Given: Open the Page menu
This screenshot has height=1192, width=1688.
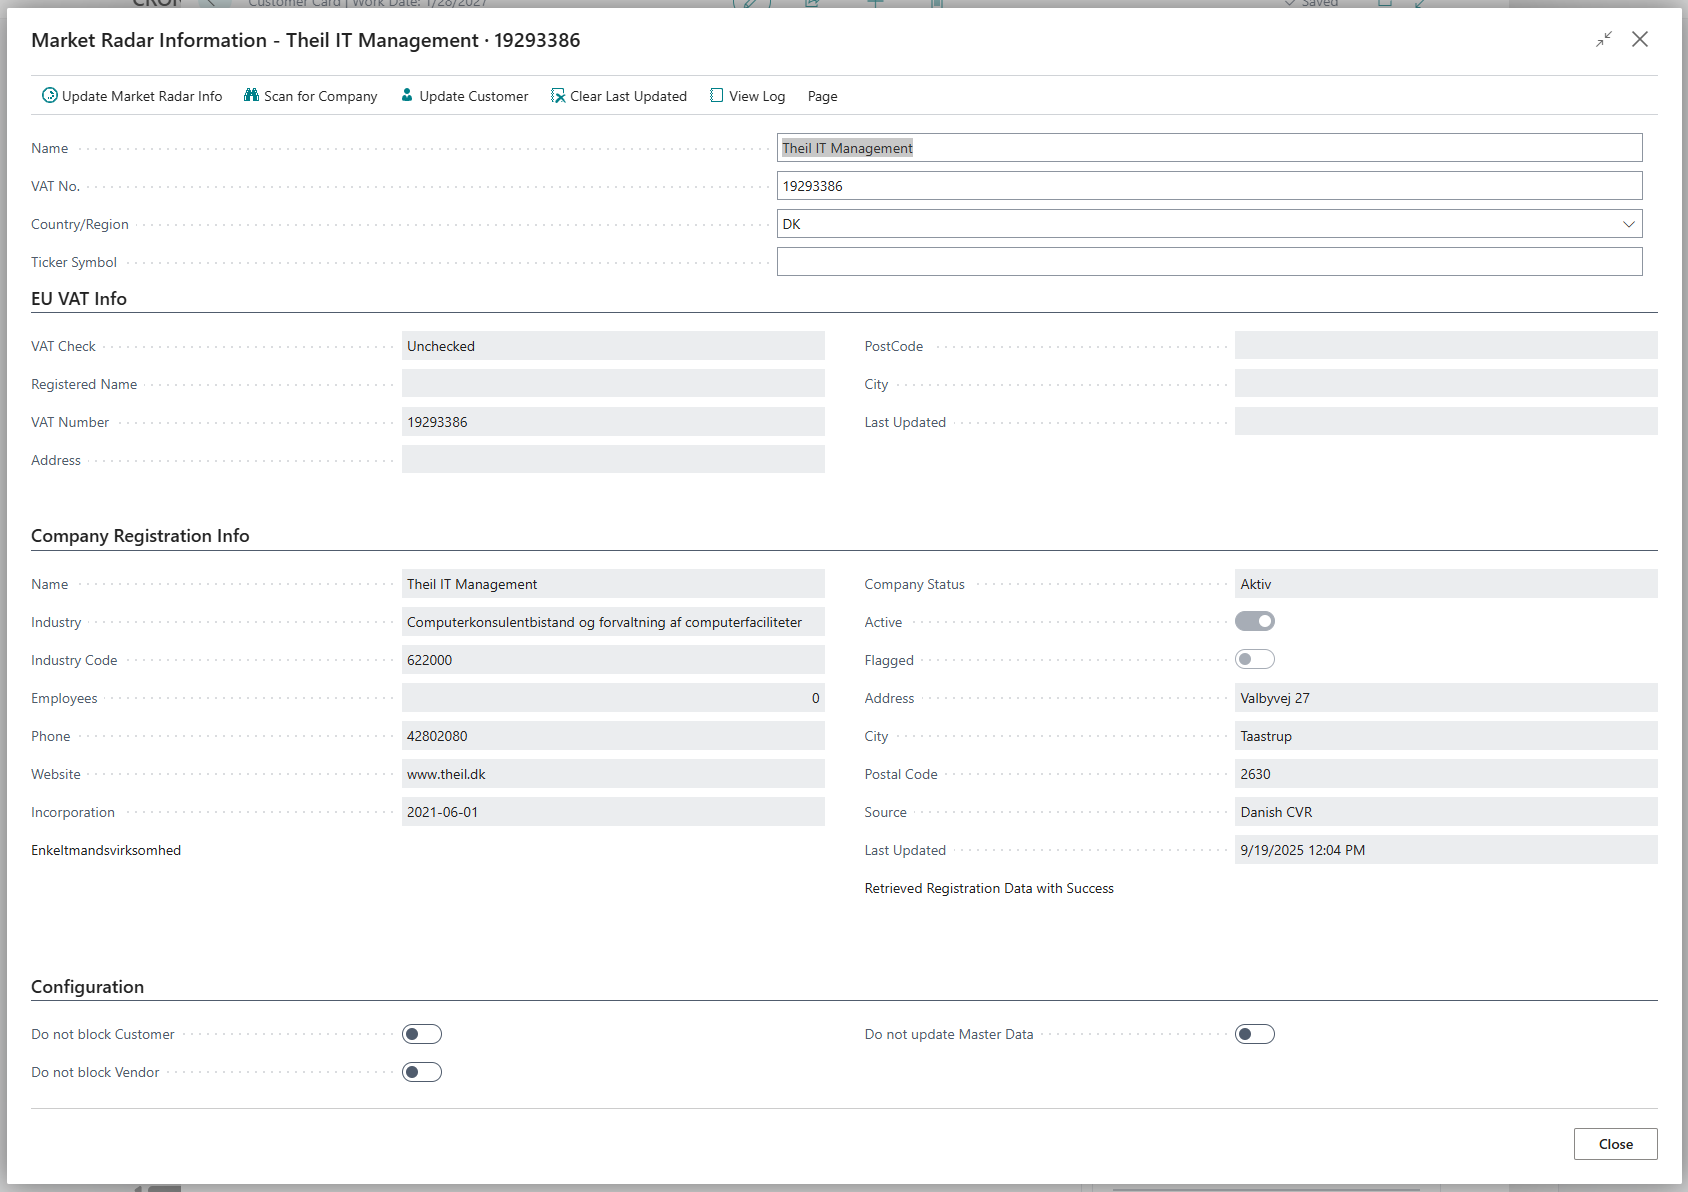Looking at the screenshot, I should tap(822, 97).
